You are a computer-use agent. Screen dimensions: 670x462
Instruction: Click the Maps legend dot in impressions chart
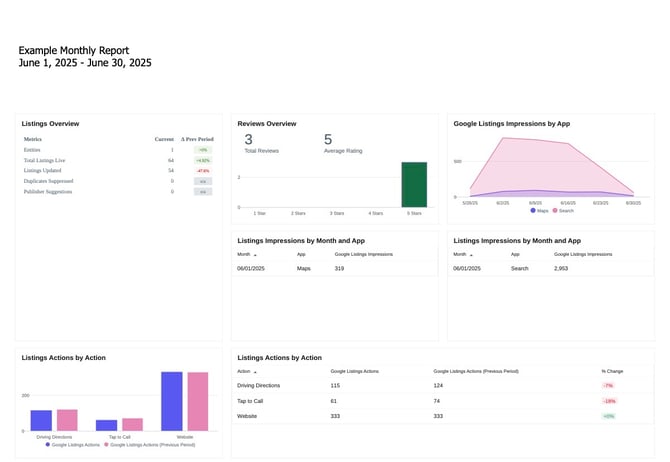coord(533,211)
